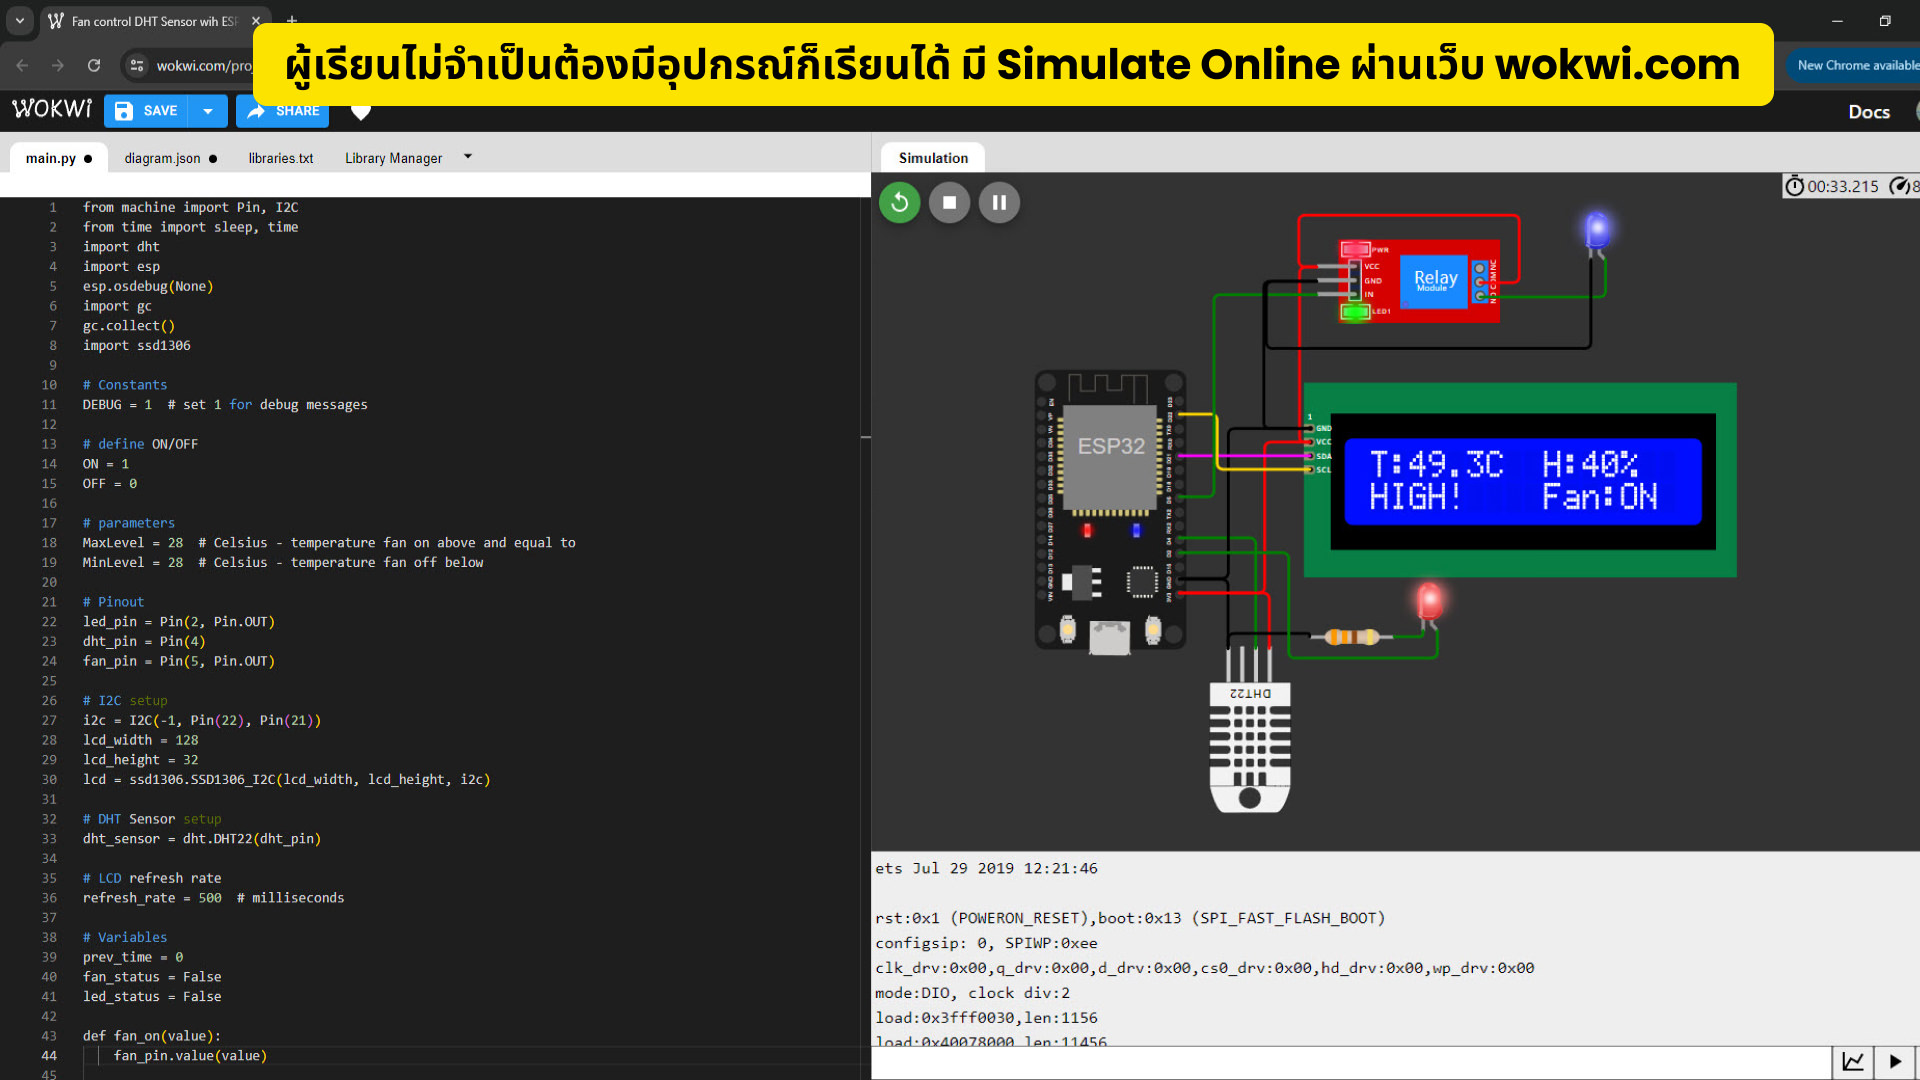1920x1080 pixels.
Task: Click the red LED in the diagram
Action: pos(1429,601)
